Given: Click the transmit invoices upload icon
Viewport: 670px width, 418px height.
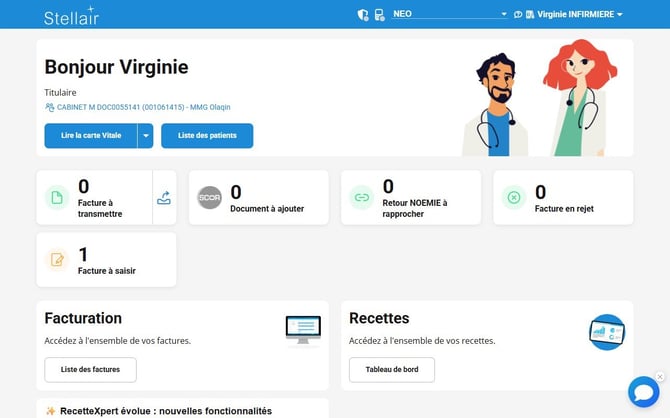Looking at the screenshot, I should point(164,198).
